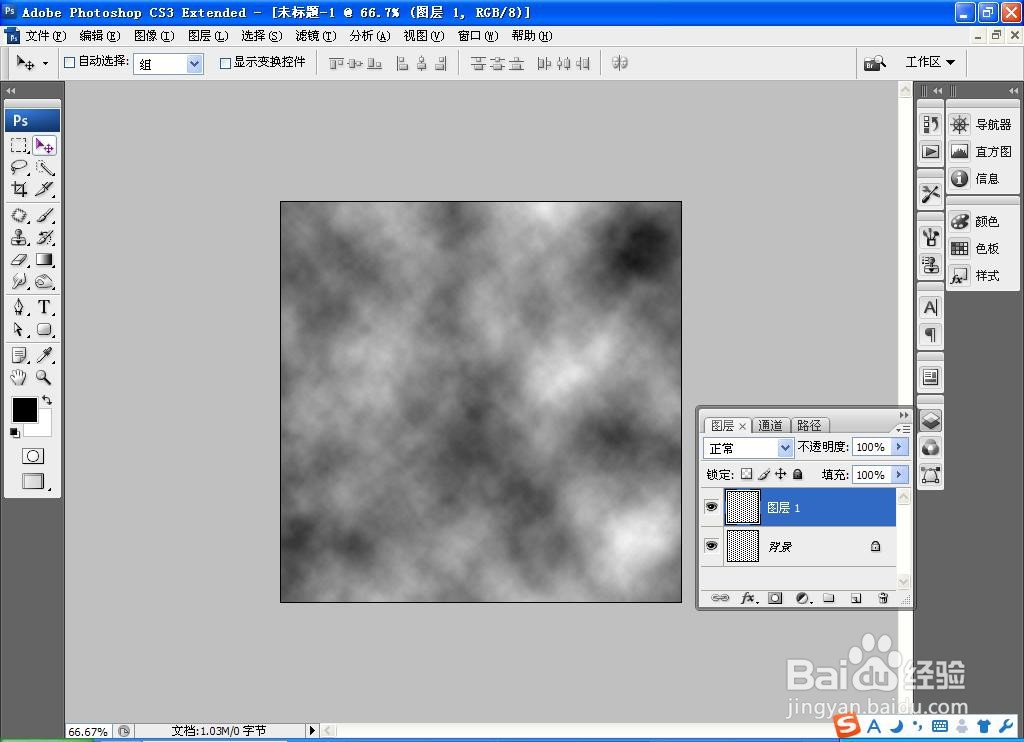This screenshot has height=742, width=1024.
Task: Toggle lock transparent pixels
Action: [x=746, y=474]
